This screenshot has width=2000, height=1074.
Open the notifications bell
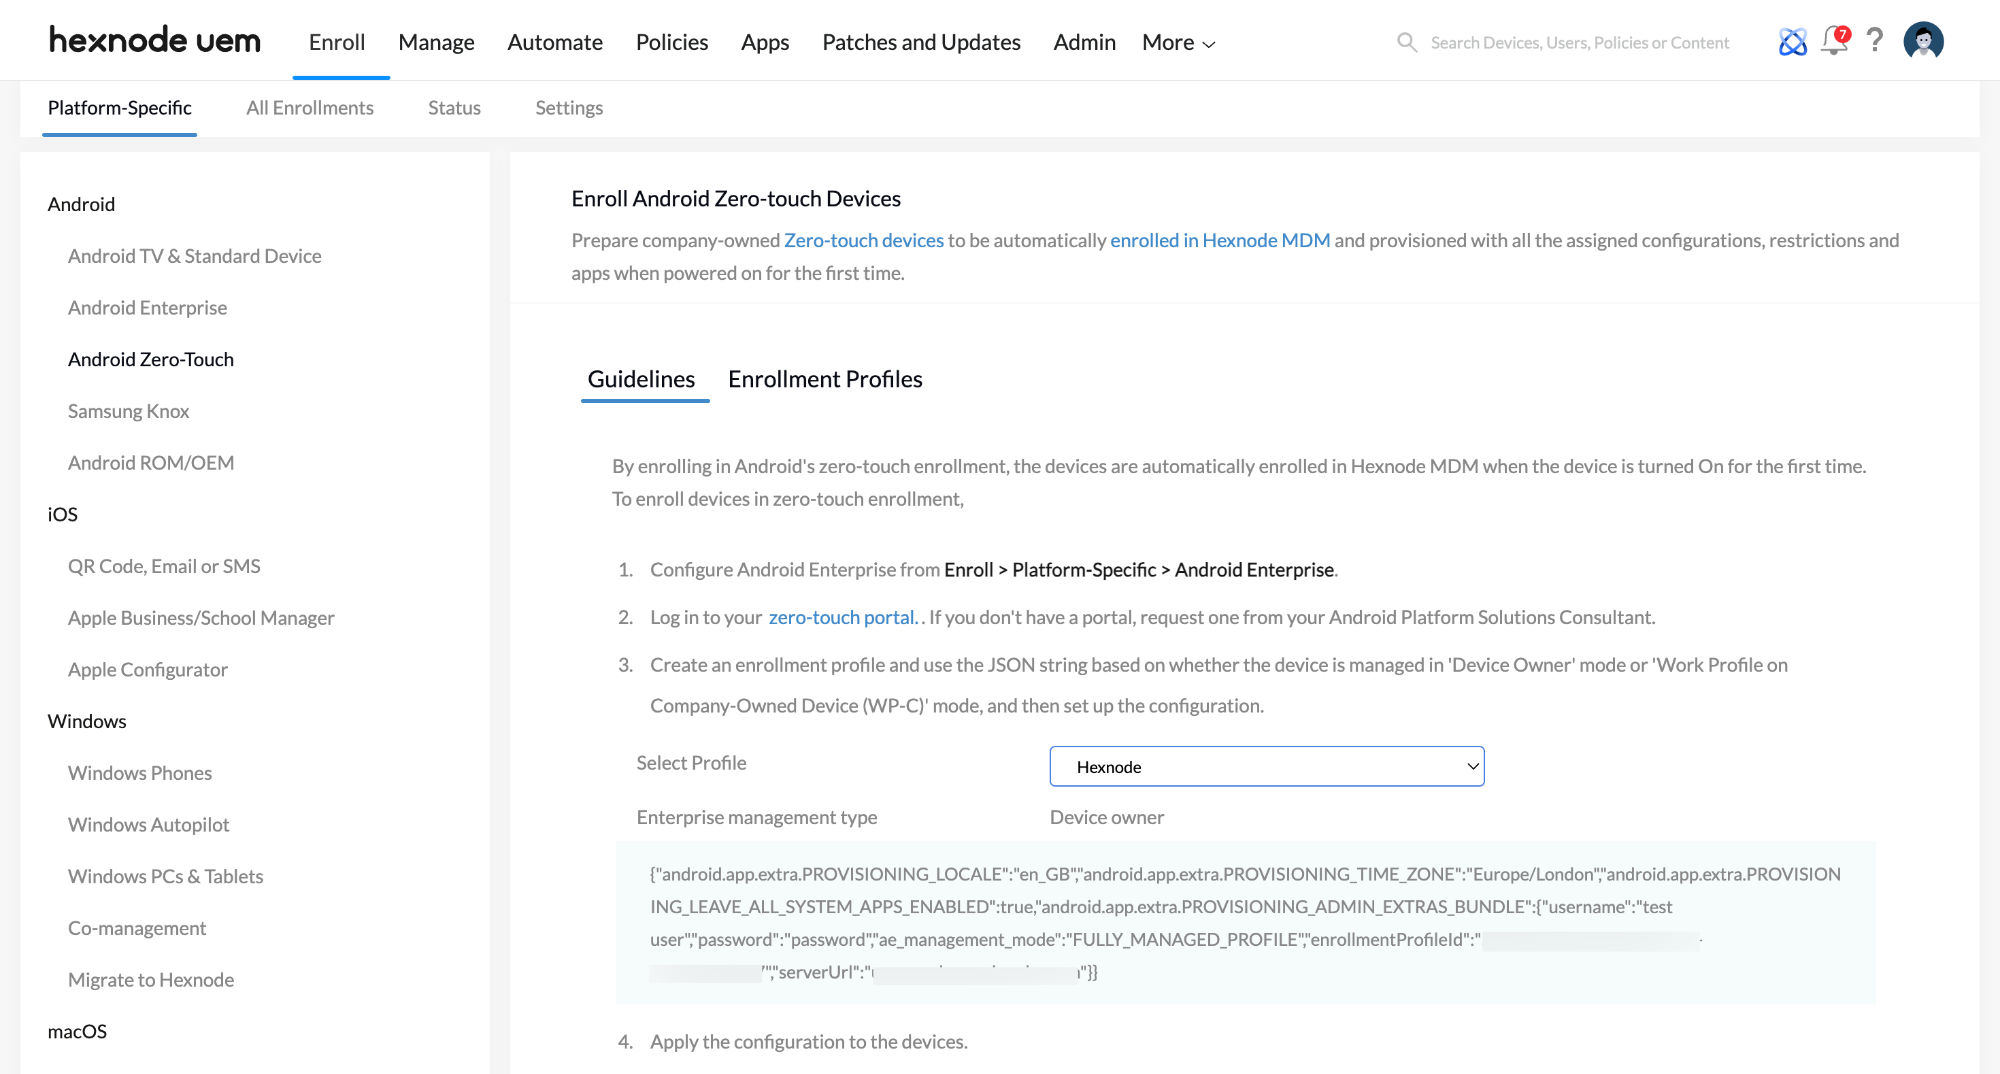point(1835,40)
